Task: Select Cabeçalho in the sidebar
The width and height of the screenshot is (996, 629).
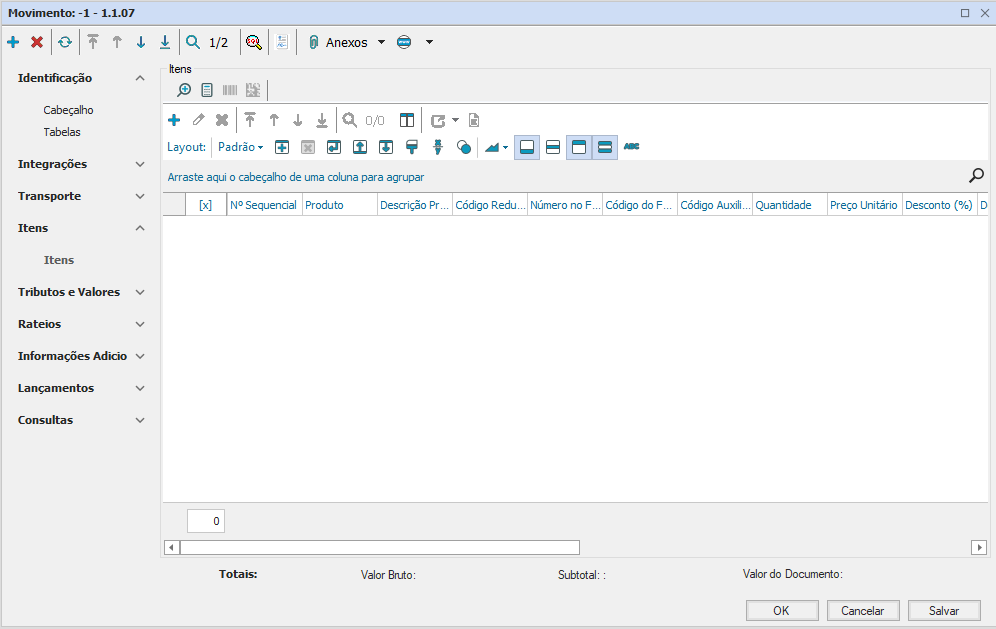Action: [x=68, y=110]
